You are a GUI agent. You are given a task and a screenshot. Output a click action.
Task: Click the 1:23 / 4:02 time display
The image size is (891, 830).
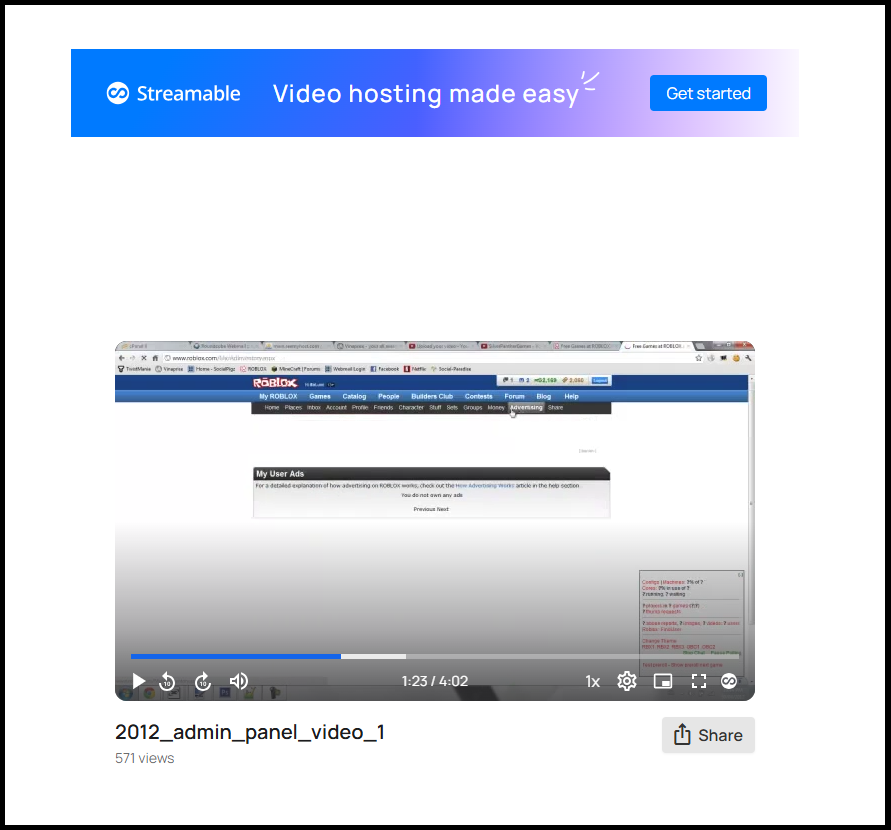click(x=435, y=681)
